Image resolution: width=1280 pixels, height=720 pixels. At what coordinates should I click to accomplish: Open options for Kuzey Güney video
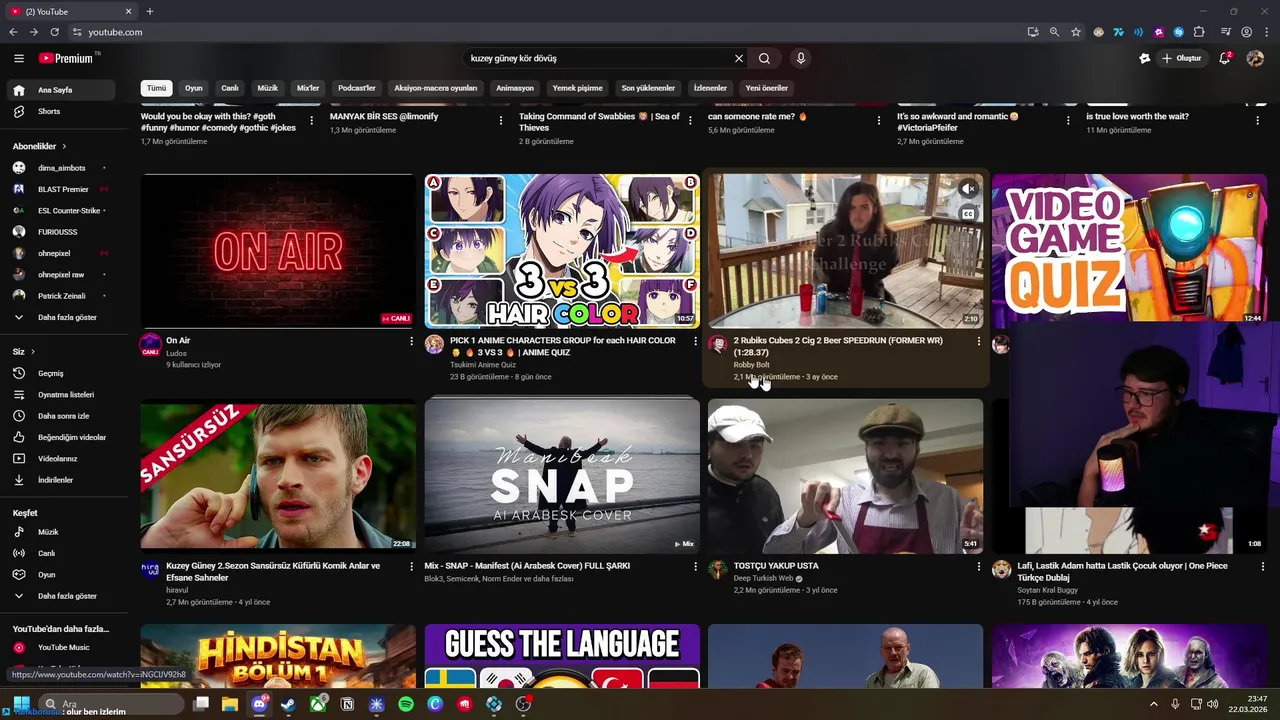(411, 566)
